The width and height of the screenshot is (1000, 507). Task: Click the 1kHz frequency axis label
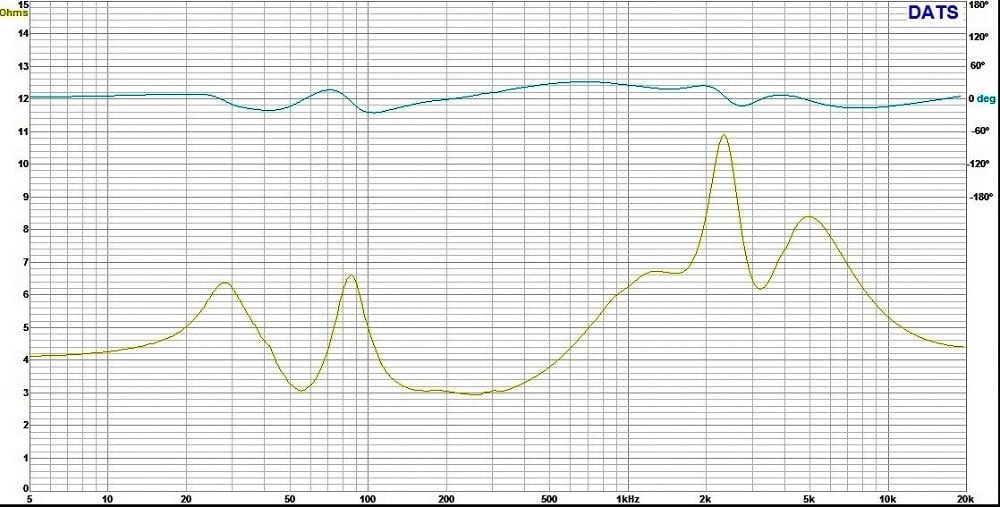click(627, 499)
